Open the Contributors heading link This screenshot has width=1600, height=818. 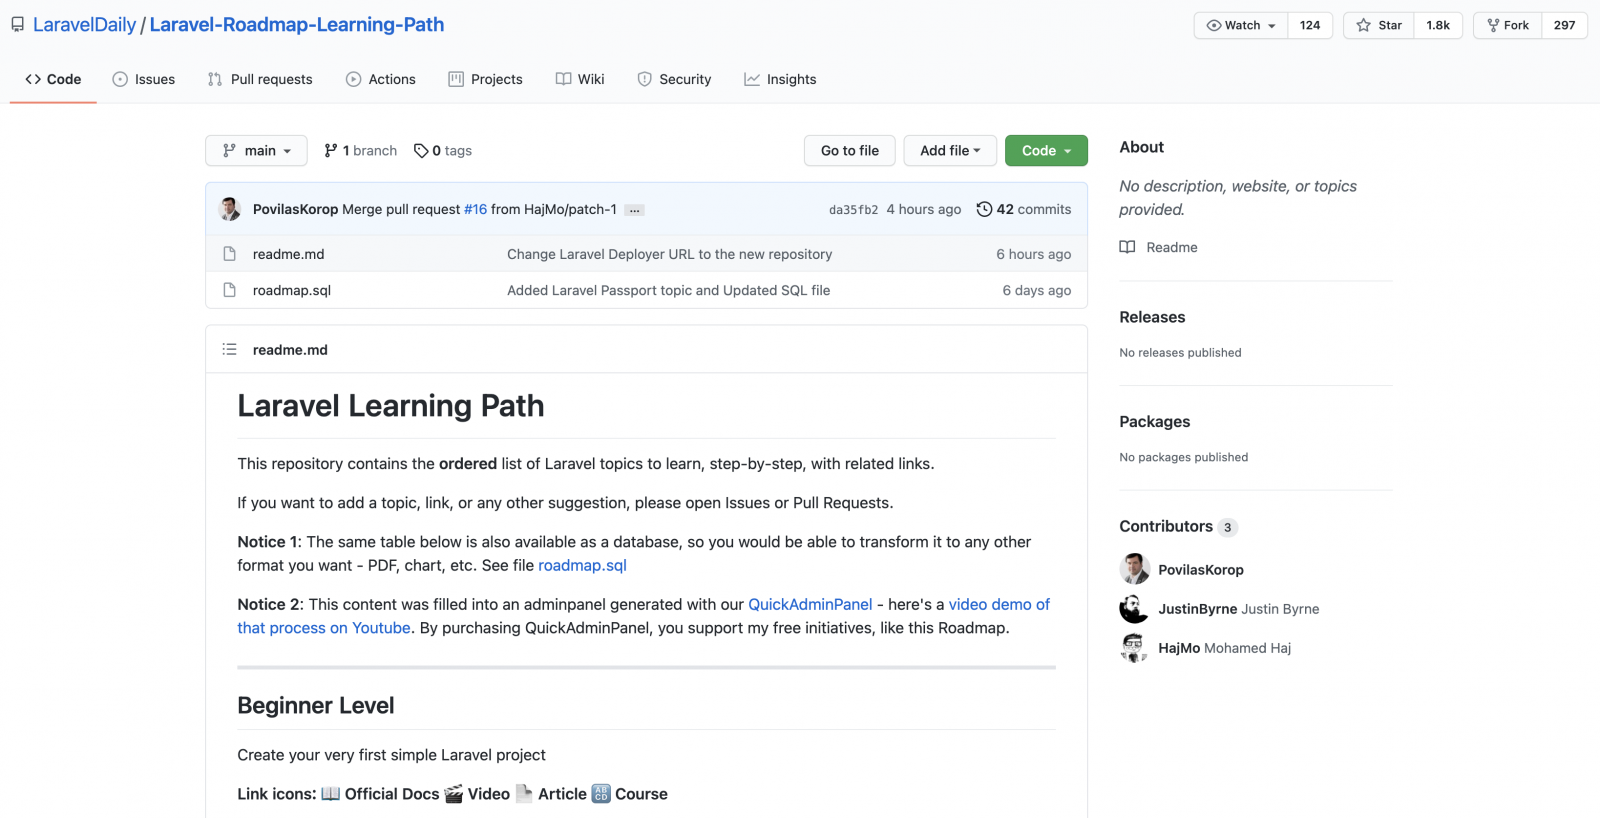[x=1178, y=526]
